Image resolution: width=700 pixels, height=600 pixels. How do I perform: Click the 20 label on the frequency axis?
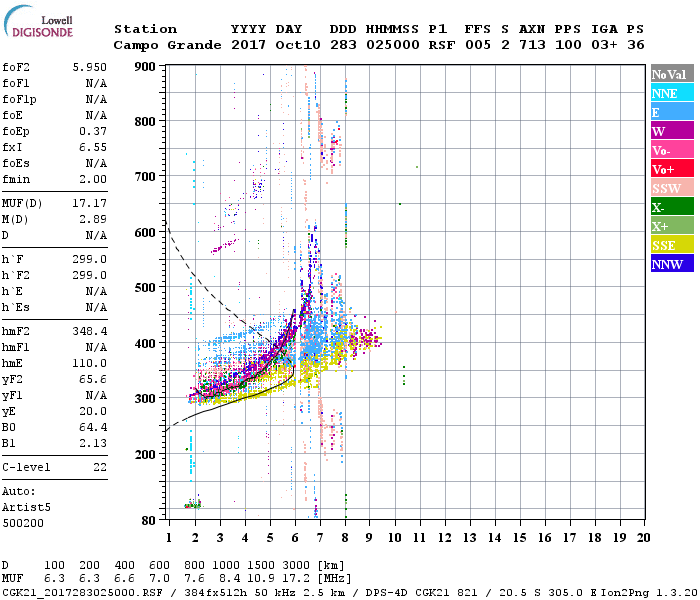pyautogui.click(x=643, y=537)
